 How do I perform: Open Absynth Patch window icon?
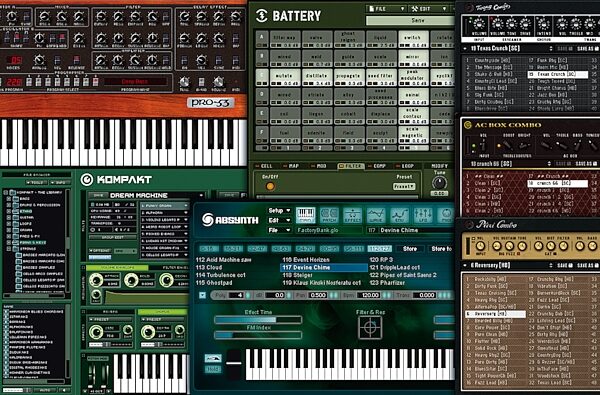tap(329, 215)
